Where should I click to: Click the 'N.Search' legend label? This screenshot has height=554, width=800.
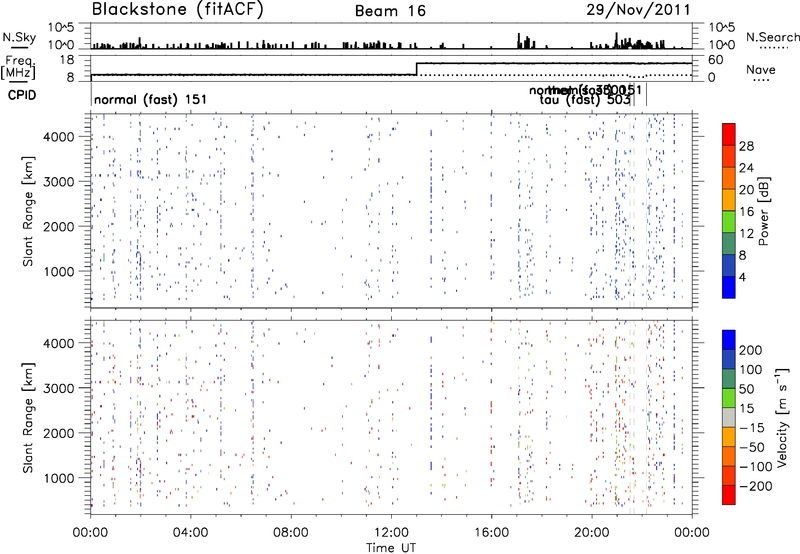(x=773, y=37)
